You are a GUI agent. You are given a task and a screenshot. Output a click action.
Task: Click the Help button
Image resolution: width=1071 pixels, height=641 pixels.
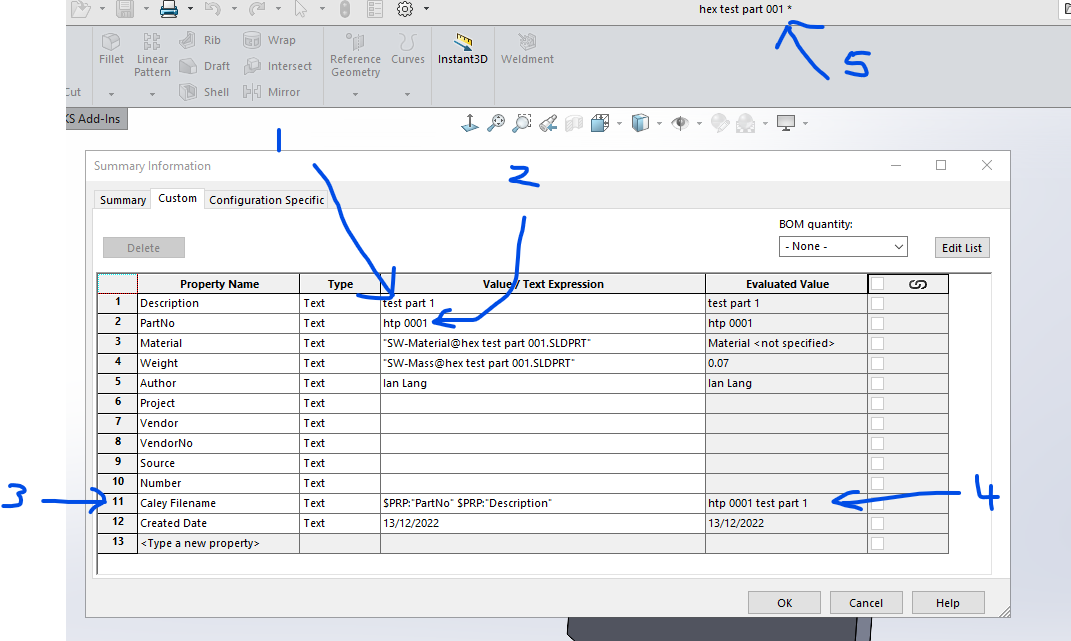[947, 602]
